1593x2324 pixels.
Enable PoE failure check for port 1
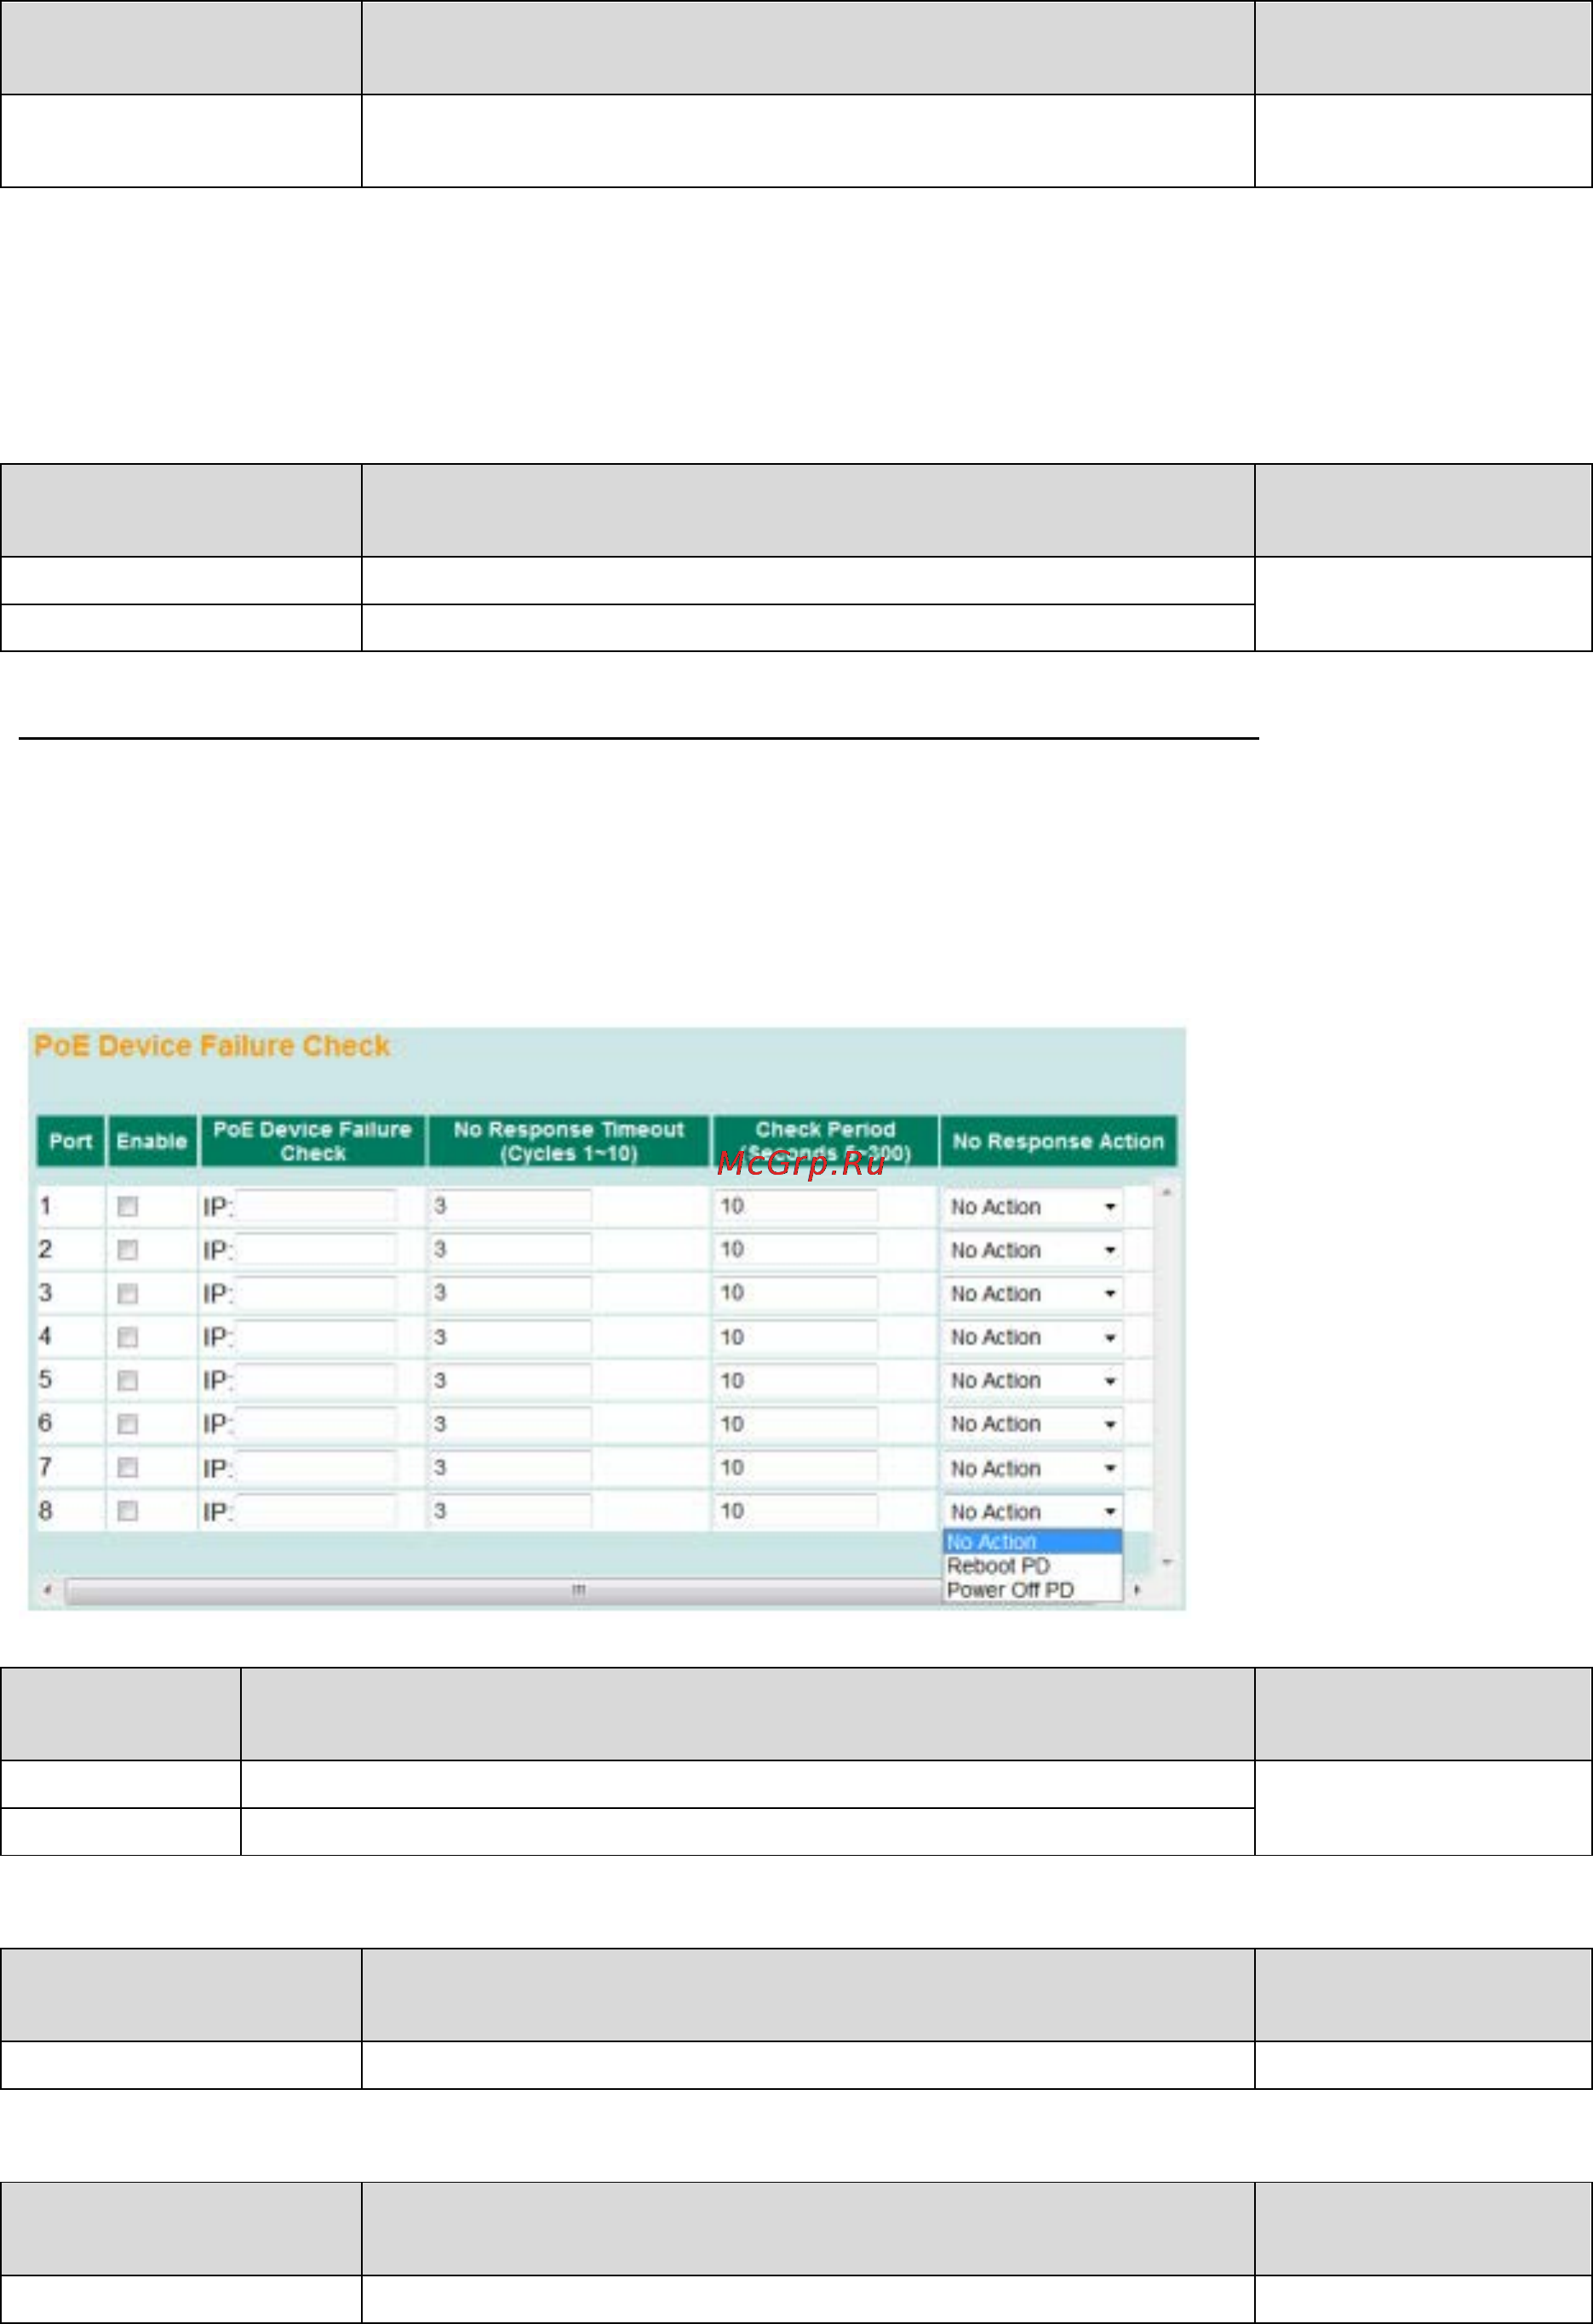tap(127, 1206)
